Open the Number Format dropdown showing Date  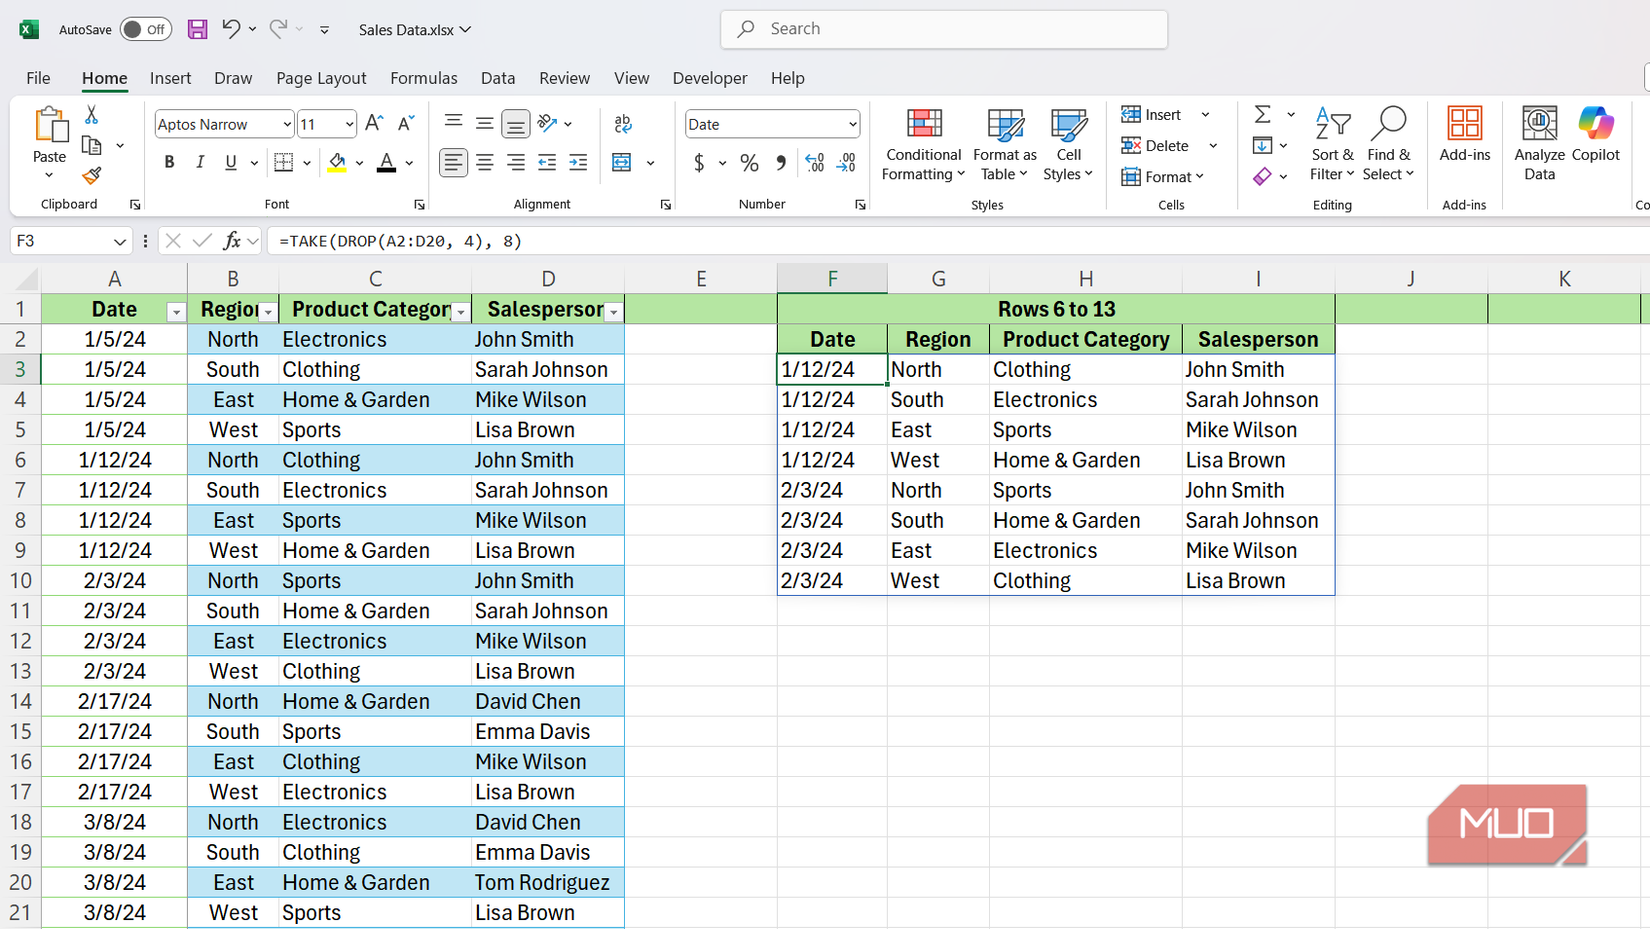852,124
